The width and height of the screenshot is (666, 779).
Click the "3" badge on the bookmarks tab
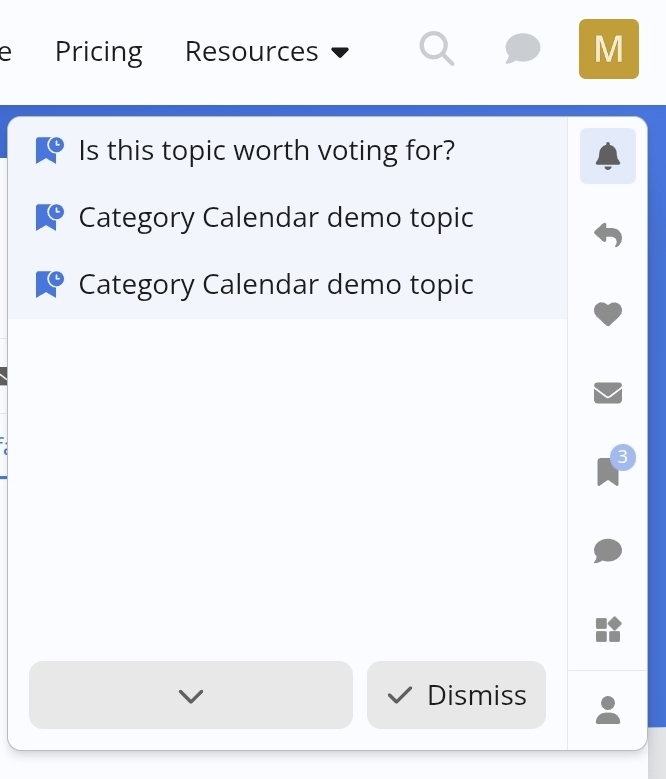click(x=622, y=457)
